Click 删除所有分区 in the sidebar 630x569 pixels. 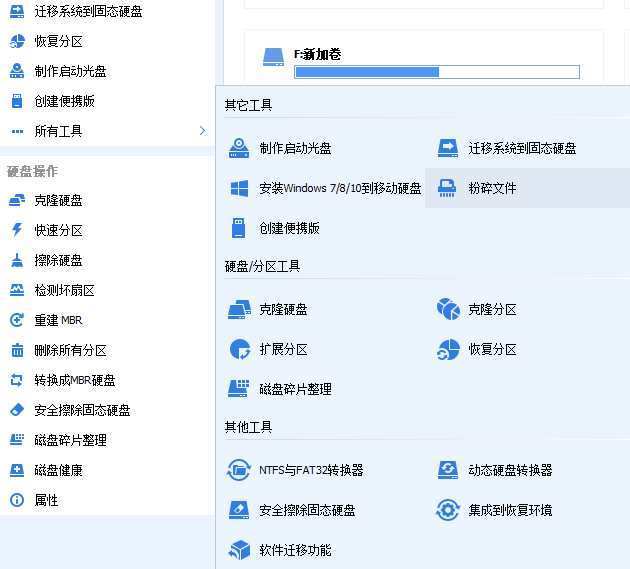[x=70, y=350]
